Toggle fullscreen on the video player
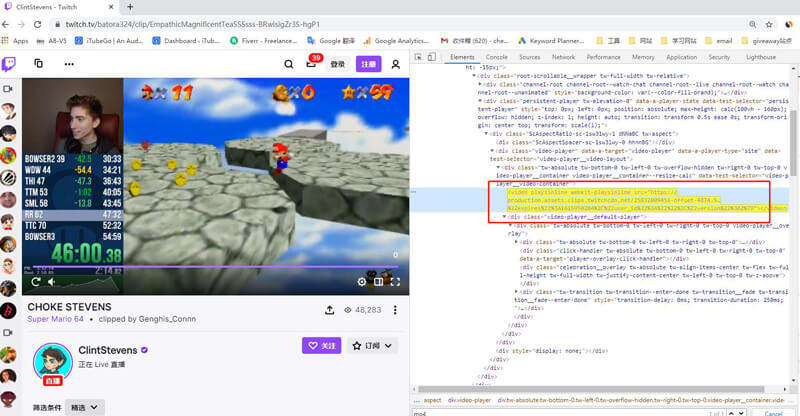Viewport: 800px width, 416px height. [x=395, y=282]
